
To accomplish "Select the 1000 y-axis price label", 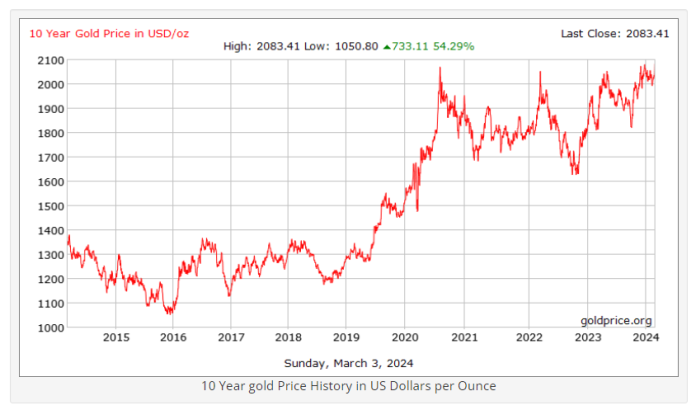I will [52, 328].
